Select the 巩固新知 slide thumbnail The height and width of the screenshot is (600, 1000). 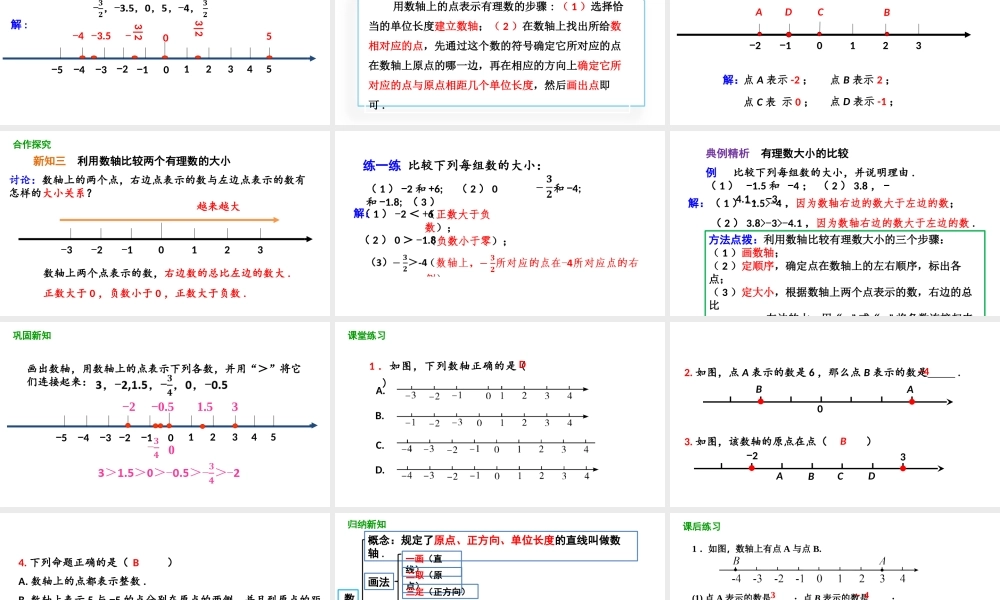(164, 414)
